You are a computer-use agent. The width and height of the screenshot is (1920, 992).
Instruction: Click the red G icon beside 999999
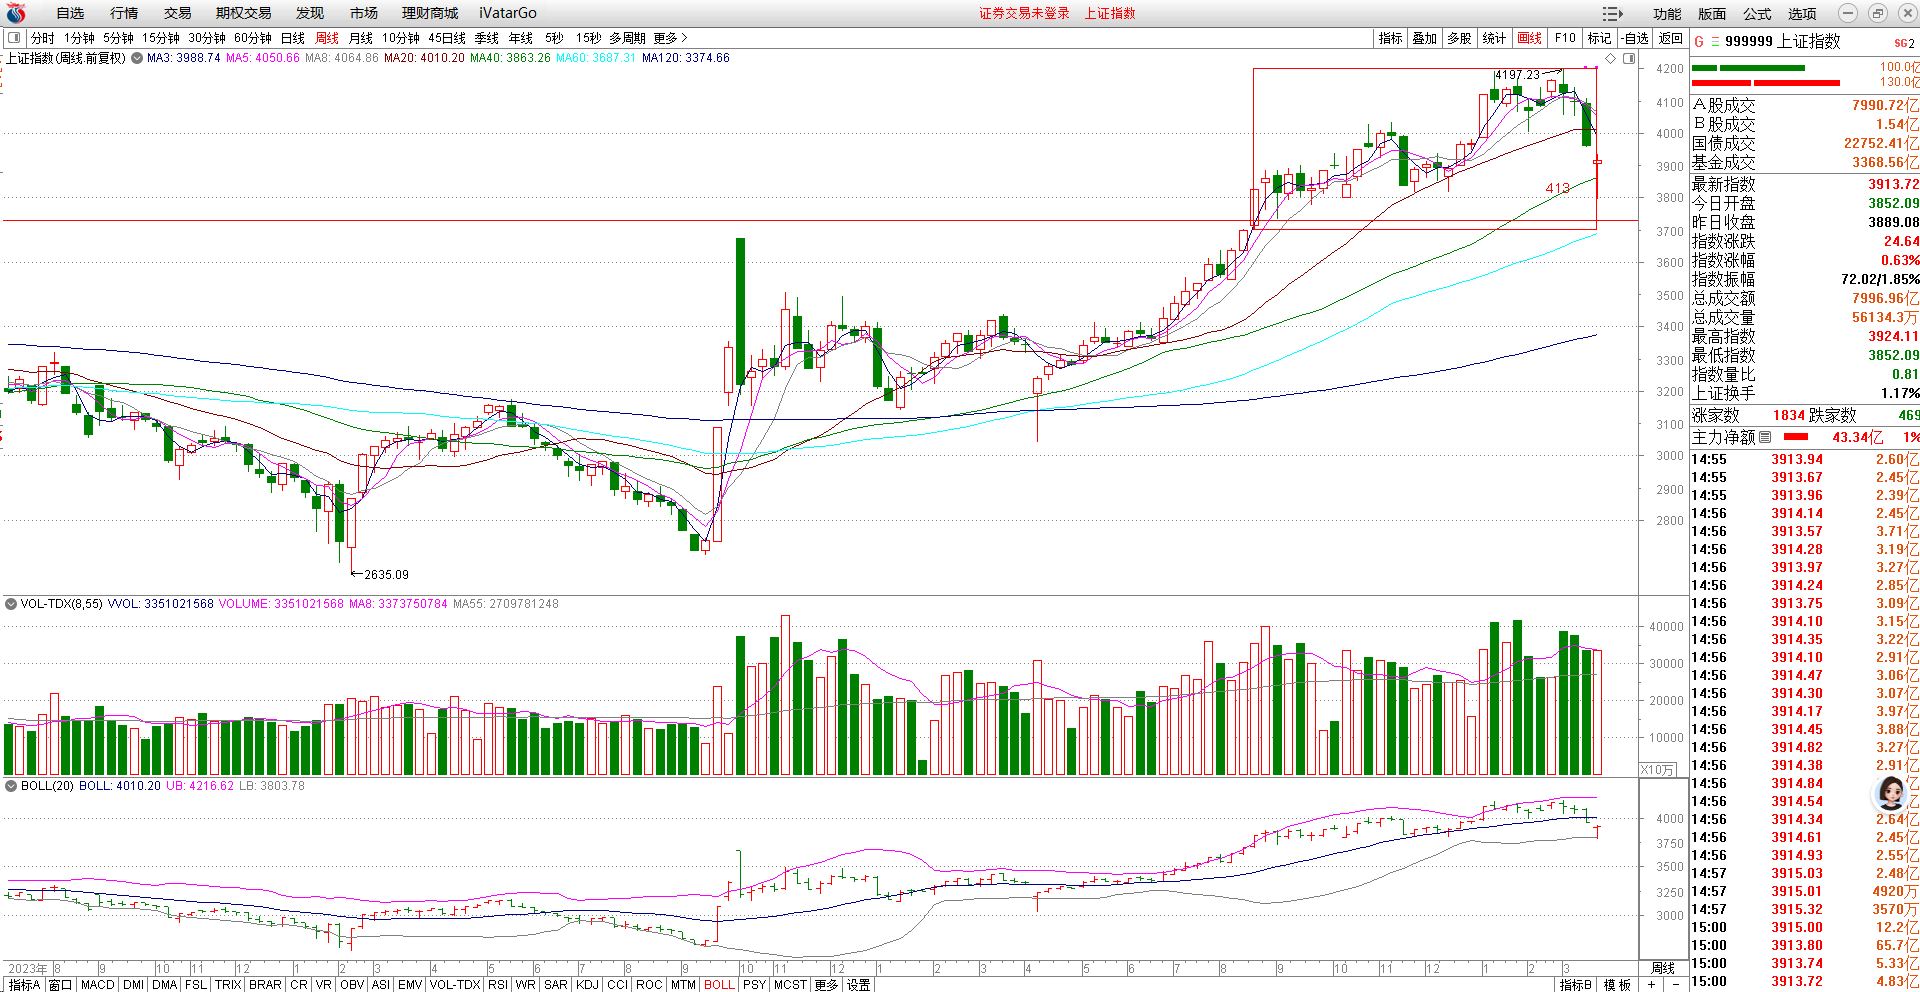tap(1699, 42)
